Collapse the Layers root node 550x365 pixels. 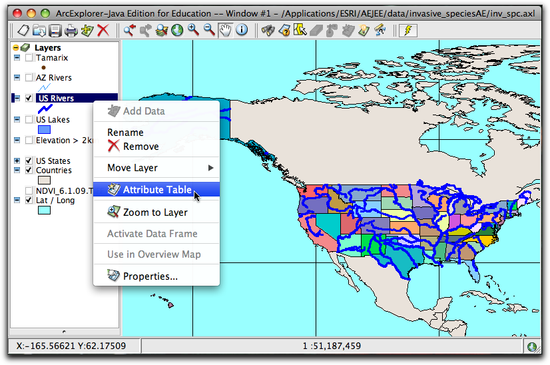coord(16,48)
